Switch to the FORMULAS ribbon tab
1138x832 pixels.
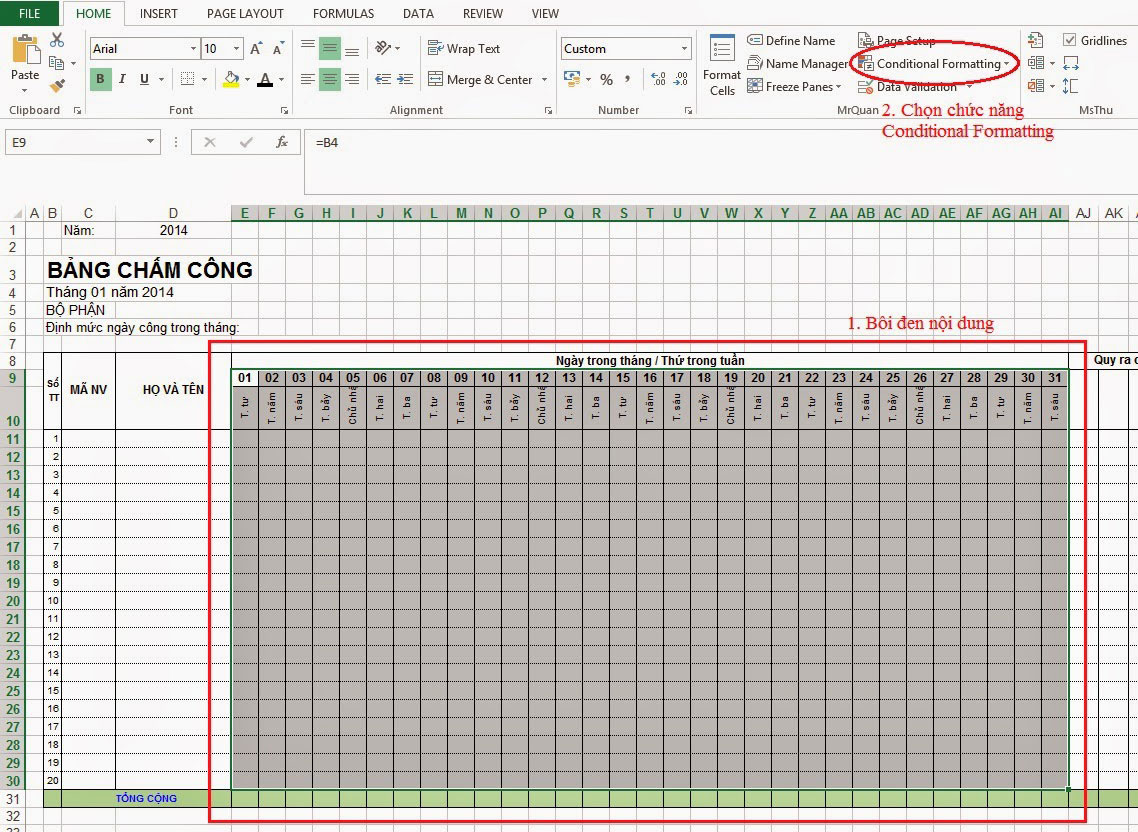[x=343, y=13]
